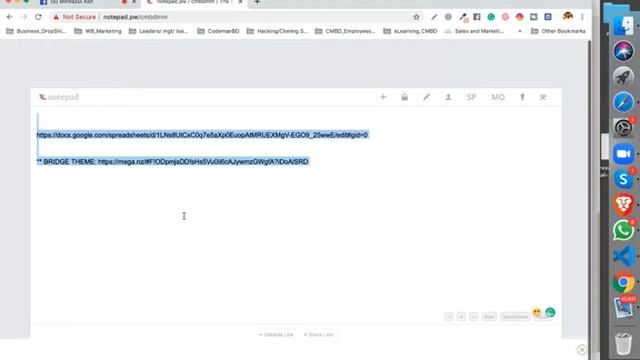Image resolution: width=640 pixels, height=360 pixels.
Task: Click the gray circle extension icon
Action: [448, 17]
